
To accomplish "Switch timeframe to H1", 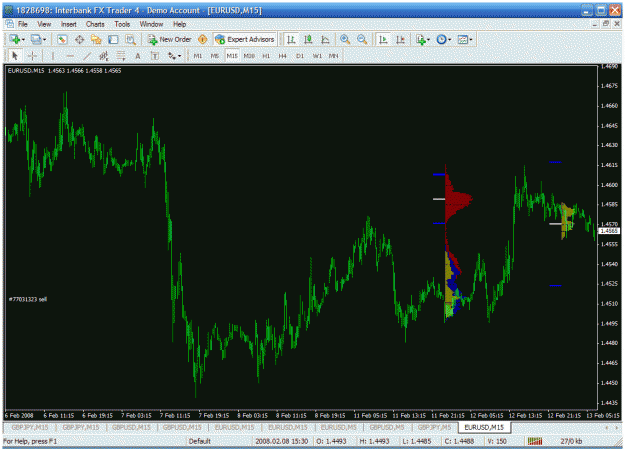I will (x=266, y=56).
